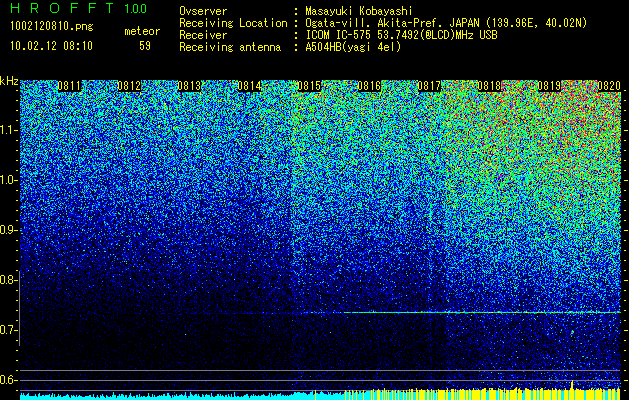Click the Receiving Location value Ogata-vill. Akita-Pref.
Screen dimensions: 629x400
pyautogui.click(x=376, y=23)
